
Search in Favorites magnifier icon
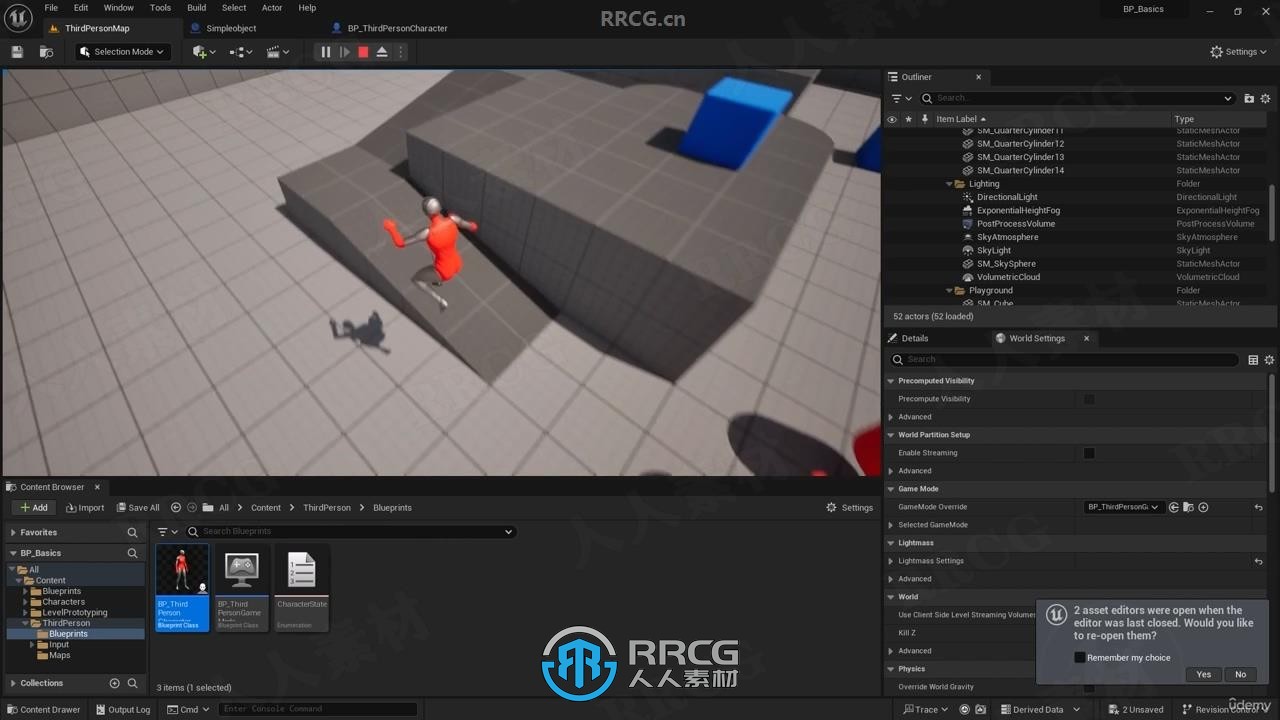coord(132,533)
